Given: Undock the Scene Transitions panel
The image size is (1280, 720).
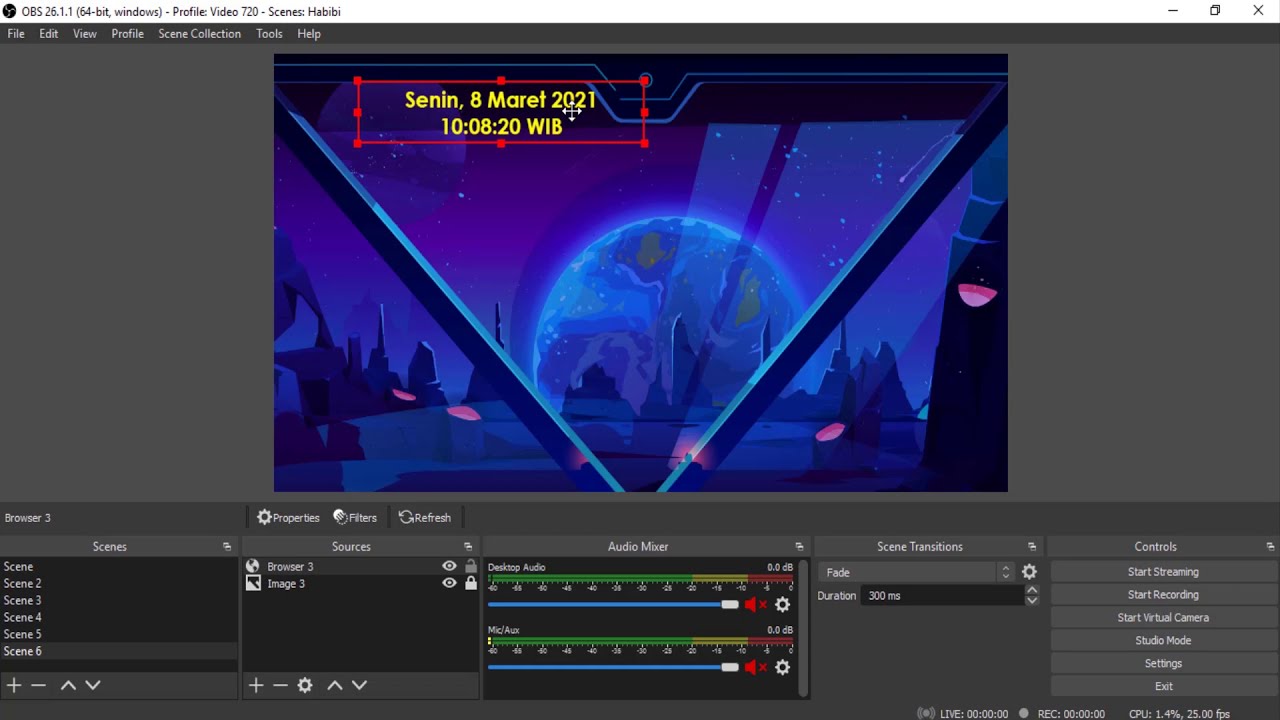Looking at the screenshot, I should pos(1032,547).
